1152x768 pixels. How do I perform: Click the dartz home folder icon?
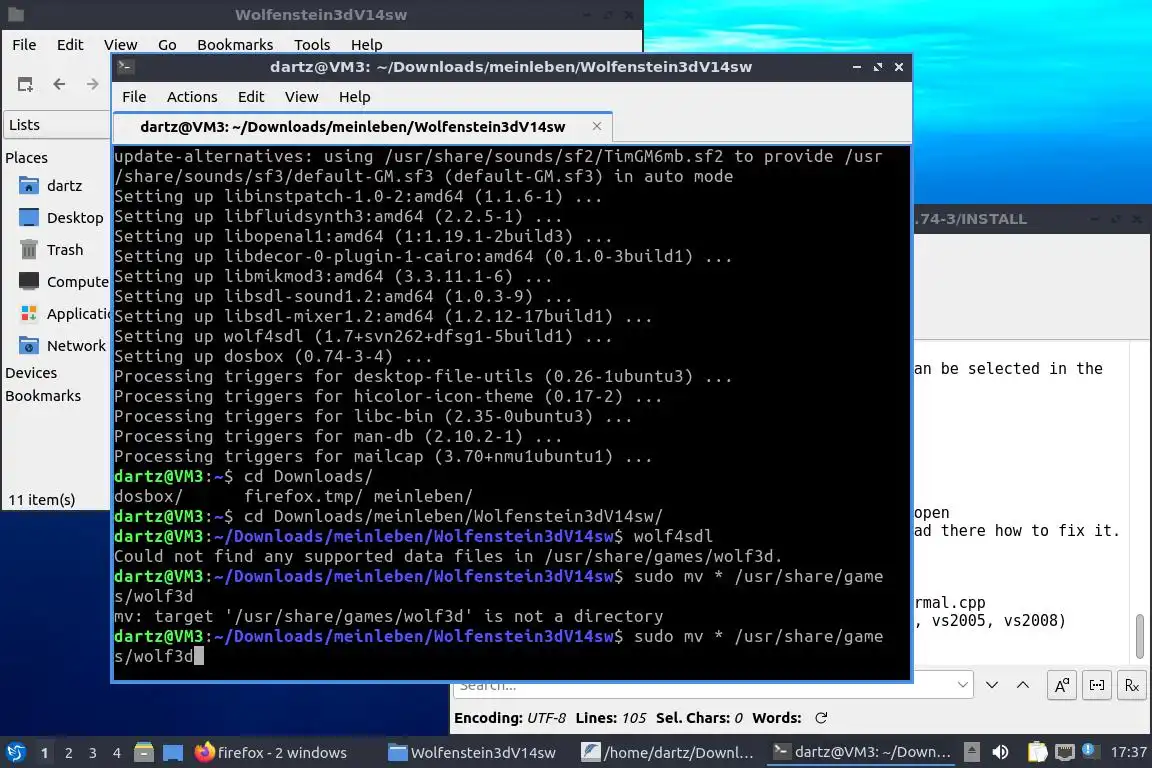coord(29,185)
